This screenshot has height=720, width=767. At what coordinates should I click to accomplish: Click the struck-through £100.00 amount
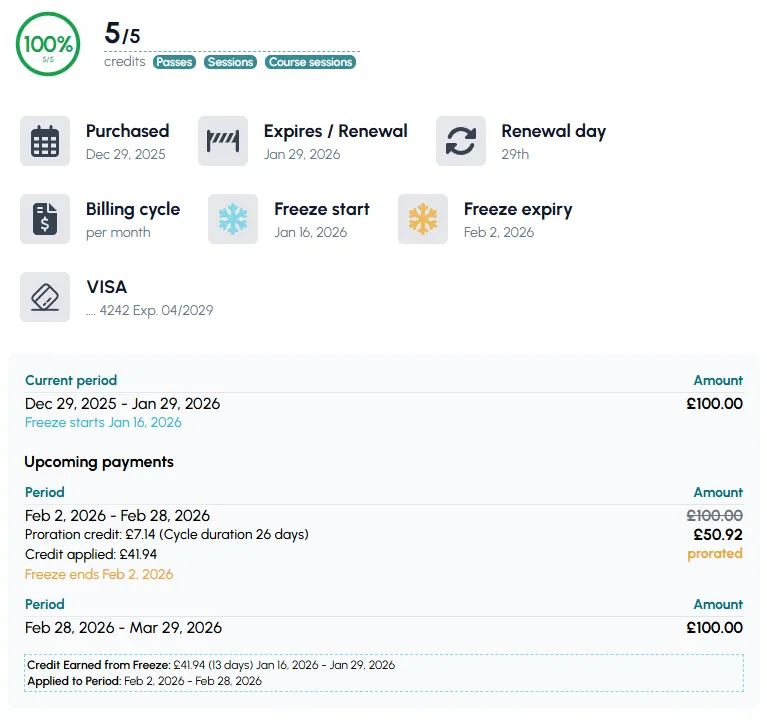714,516
